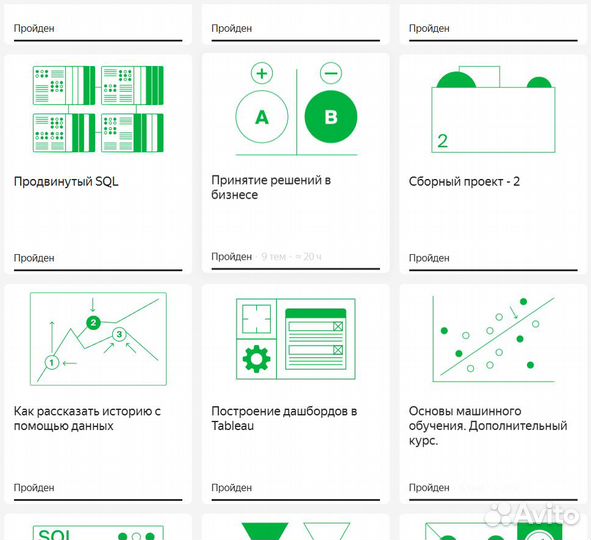This screenshot has height=540, width=591.
Task: Click the green B circle icon
Action: (x=331, y=117)
